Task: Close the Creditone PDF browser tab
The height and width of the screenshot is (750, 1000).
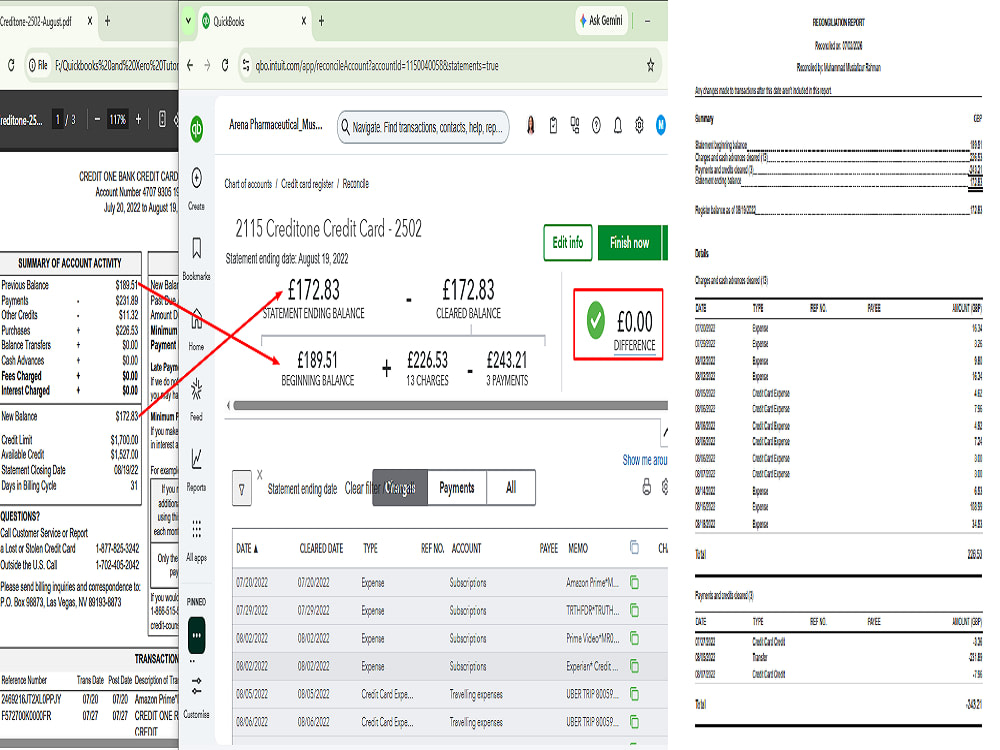Action: (89, 21)
